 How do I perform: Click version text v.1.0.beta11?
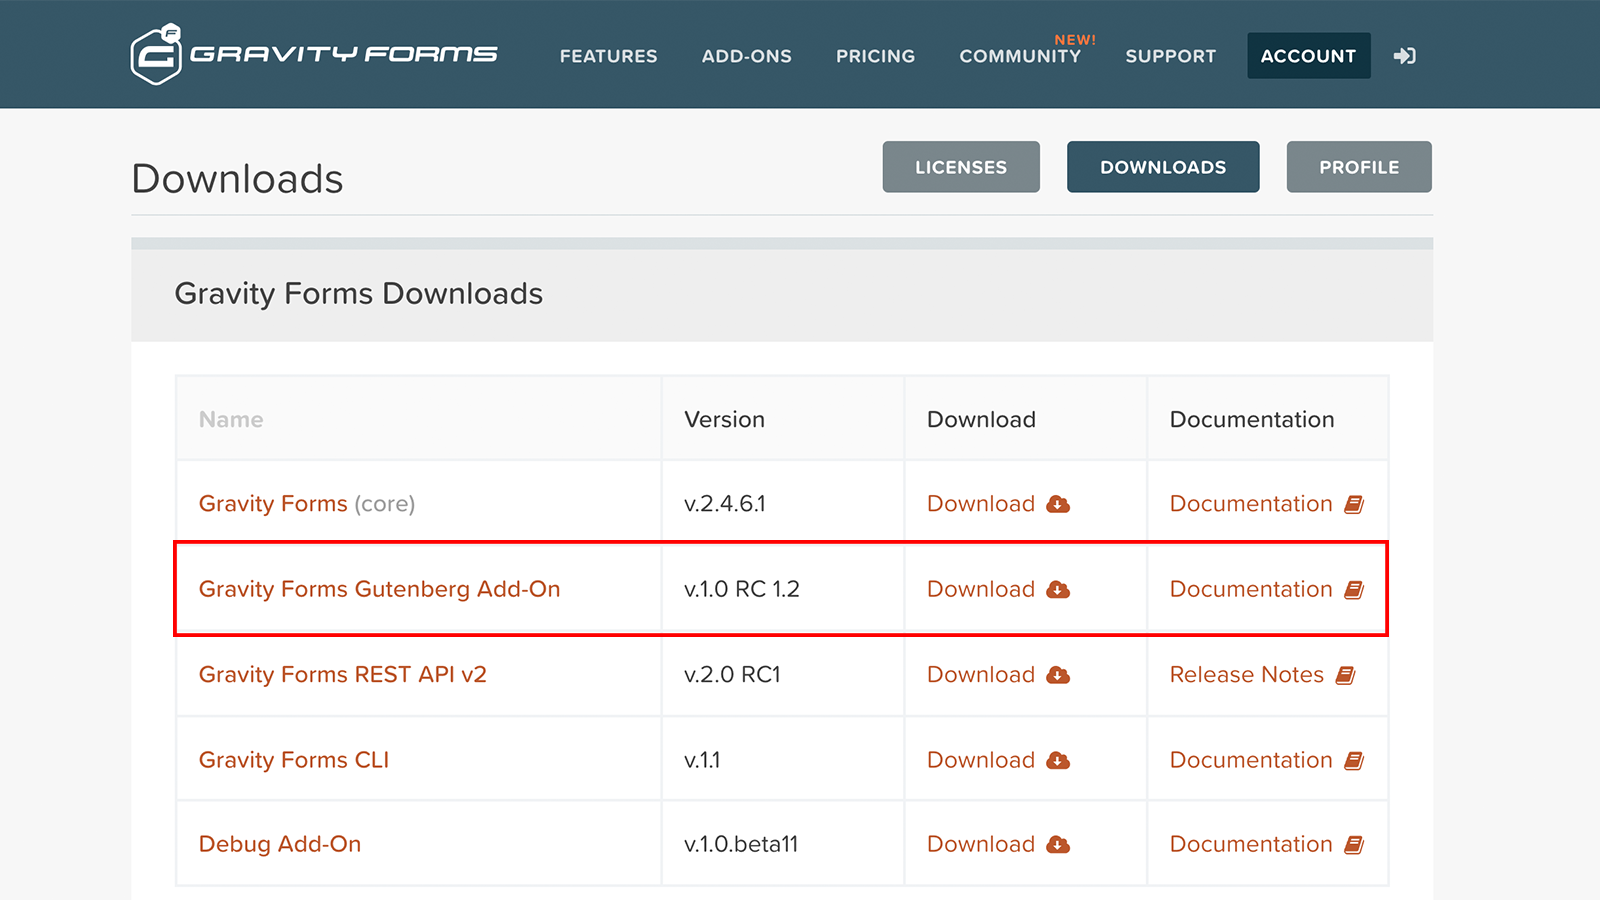741,844
